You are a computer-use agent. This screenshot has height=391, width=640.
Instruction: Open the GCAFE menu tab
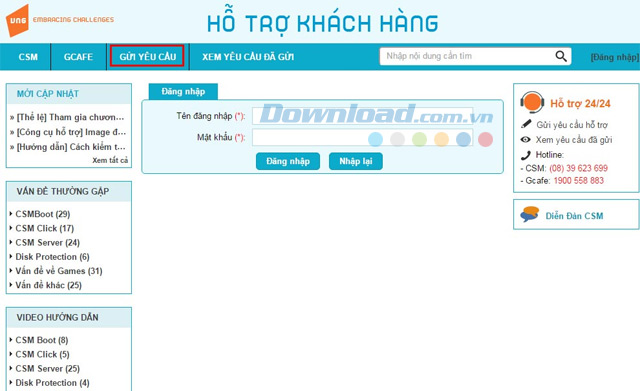(x=78, y=57)
